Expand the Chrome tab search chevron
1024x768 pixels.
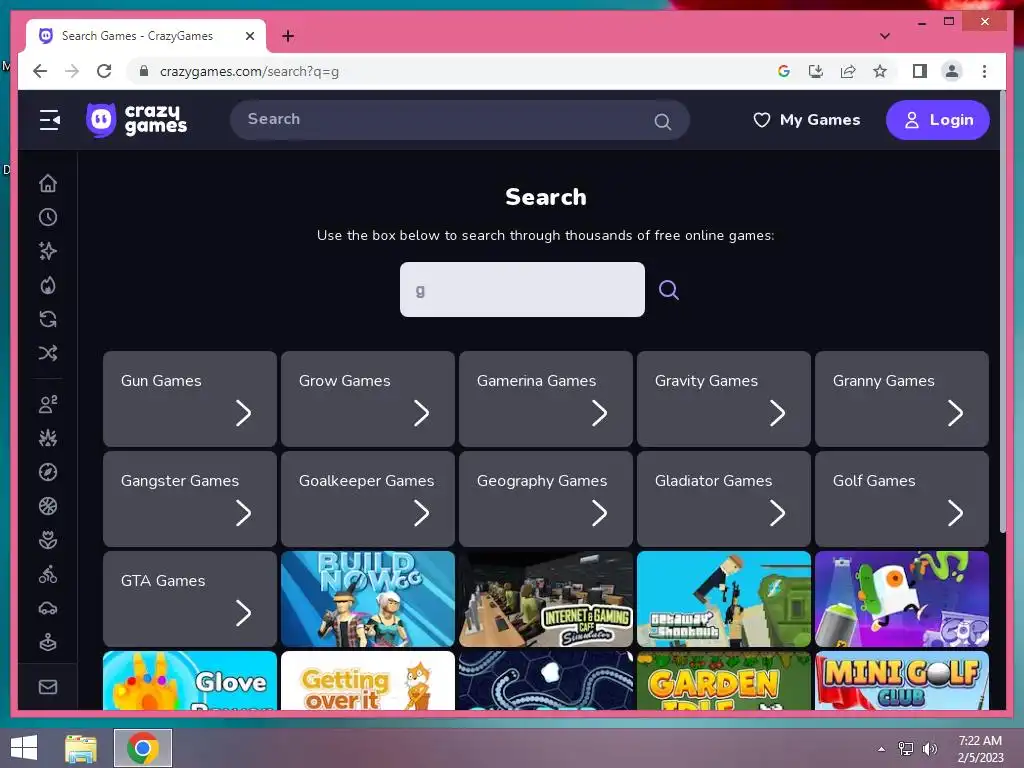click(884, 36)
